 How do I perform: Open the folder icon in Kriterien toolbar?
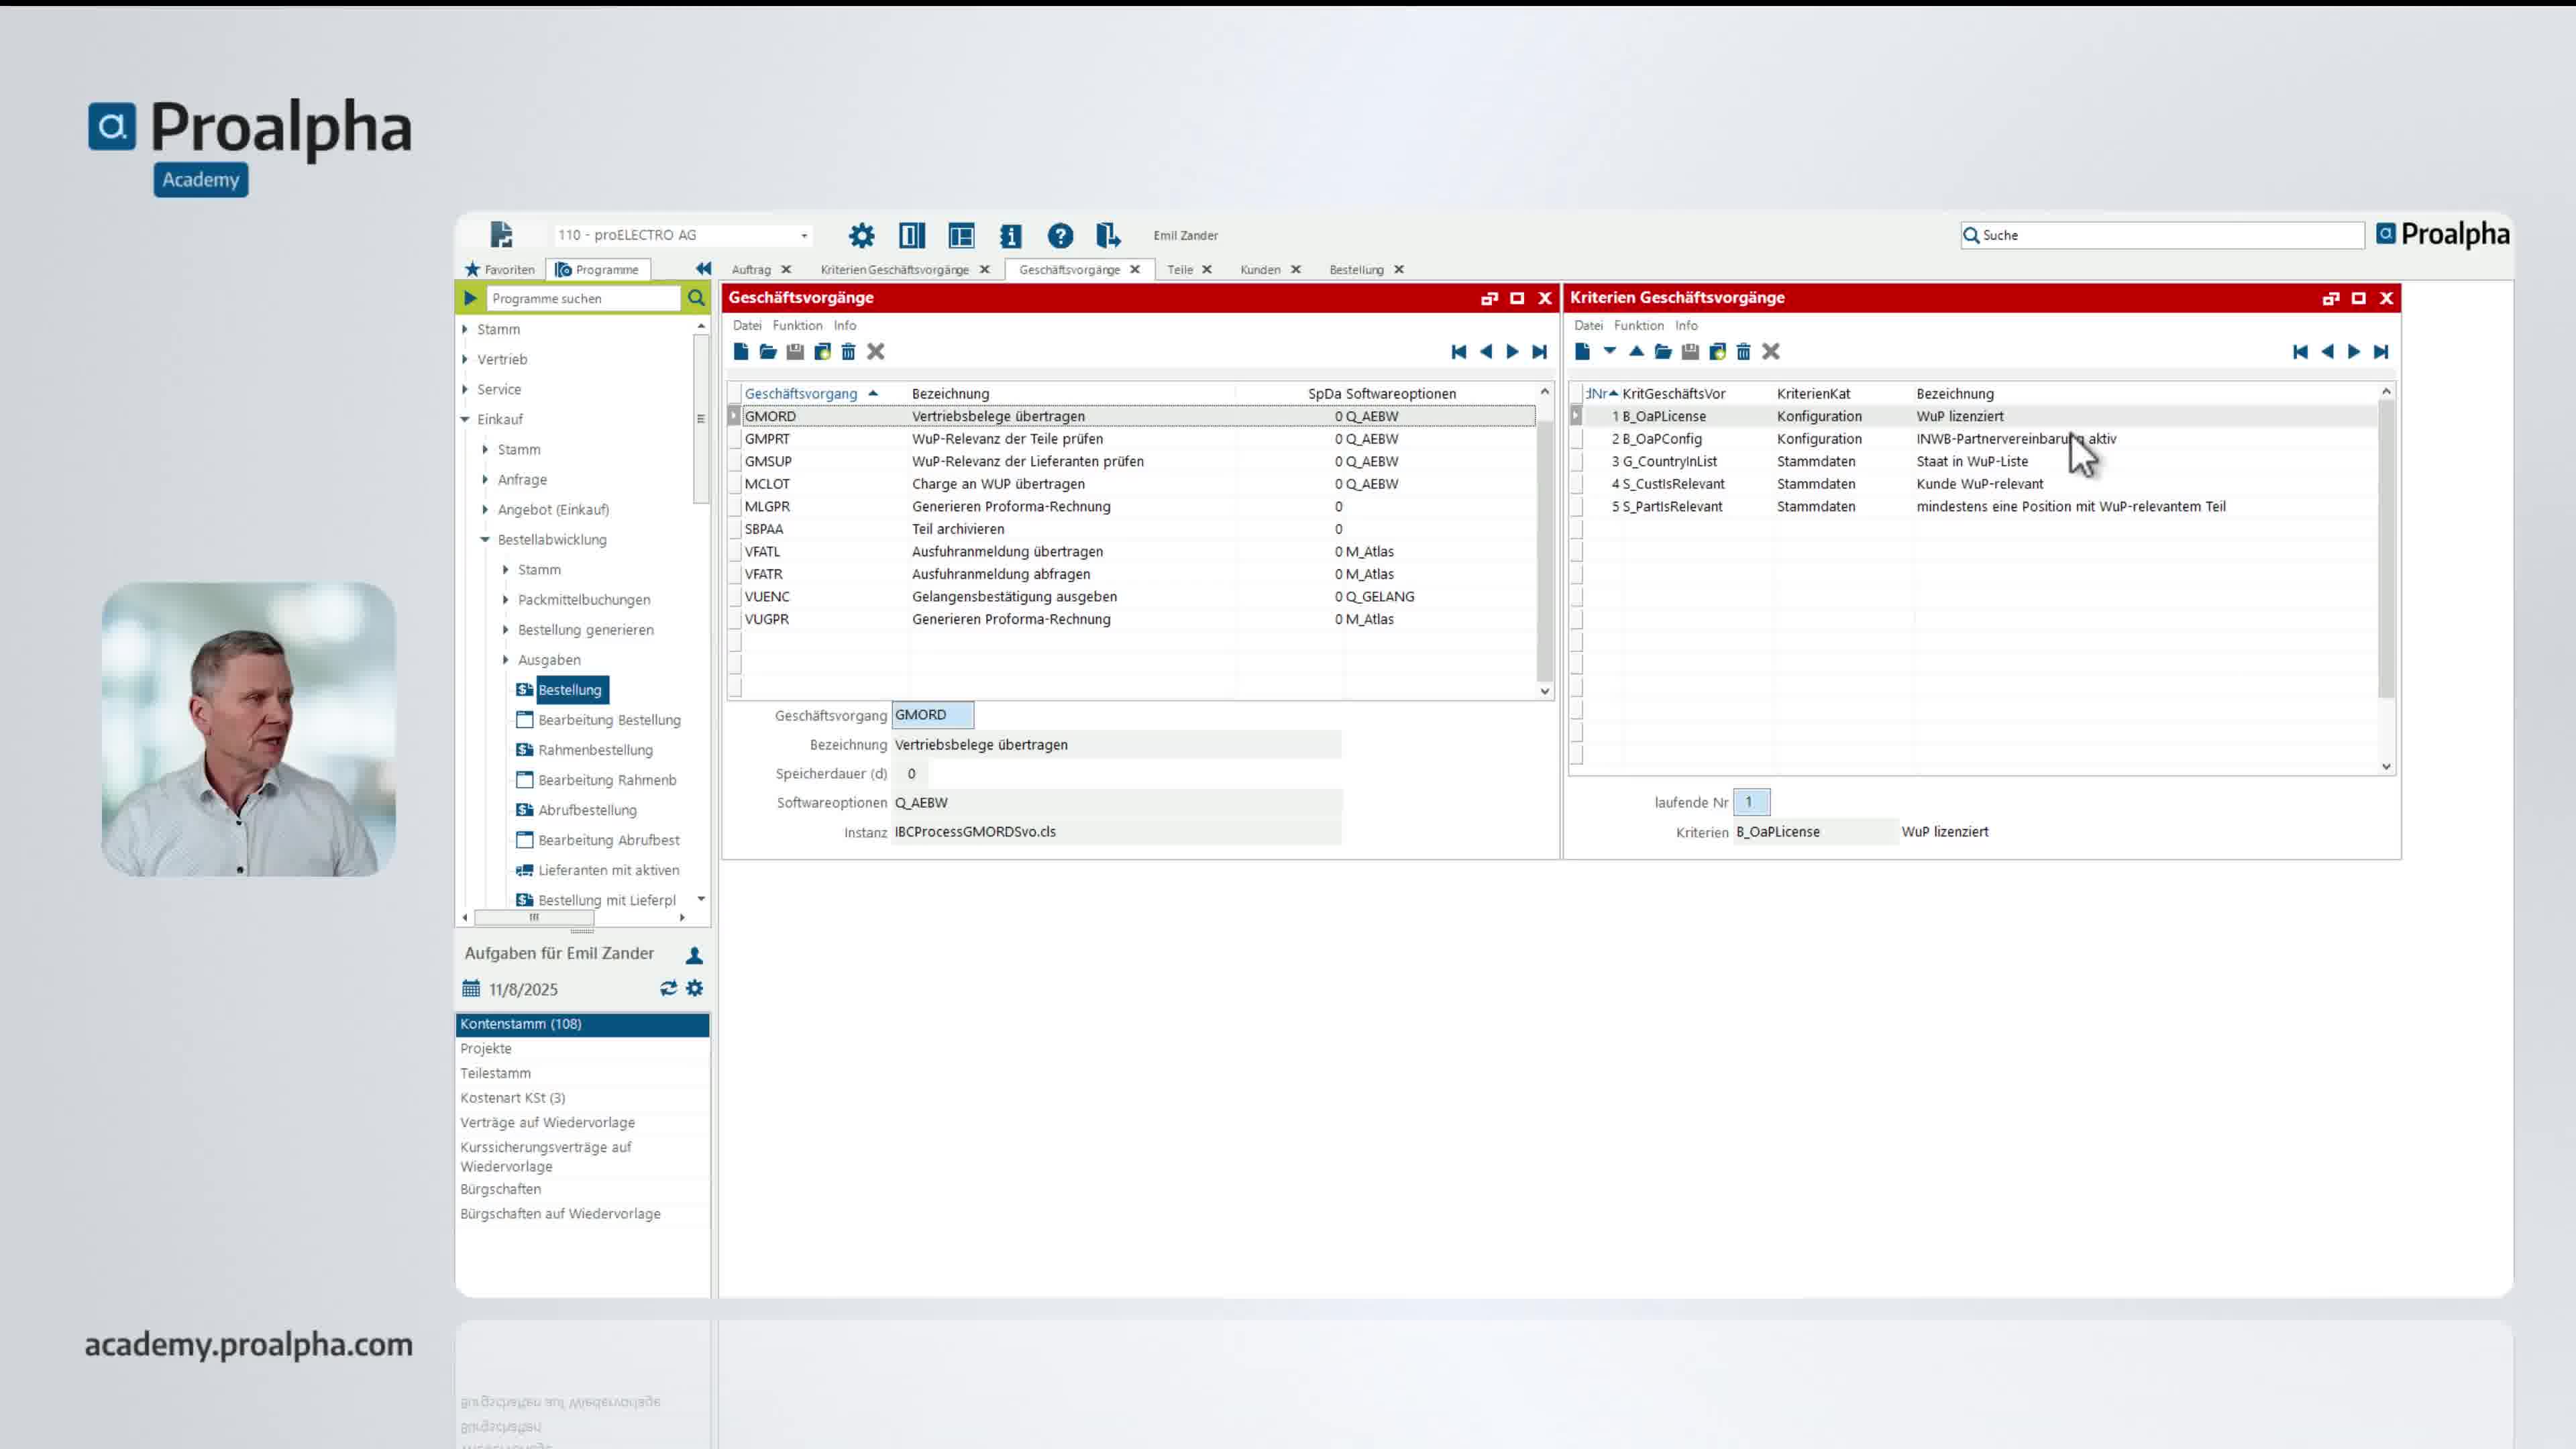1662,351
